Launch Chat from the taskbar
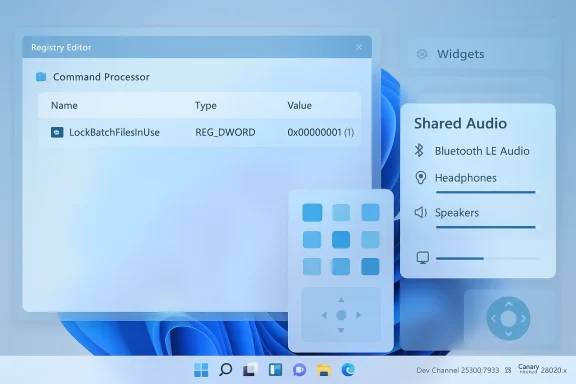The height and width of the screenshot is (384, 576). [299, 370]
